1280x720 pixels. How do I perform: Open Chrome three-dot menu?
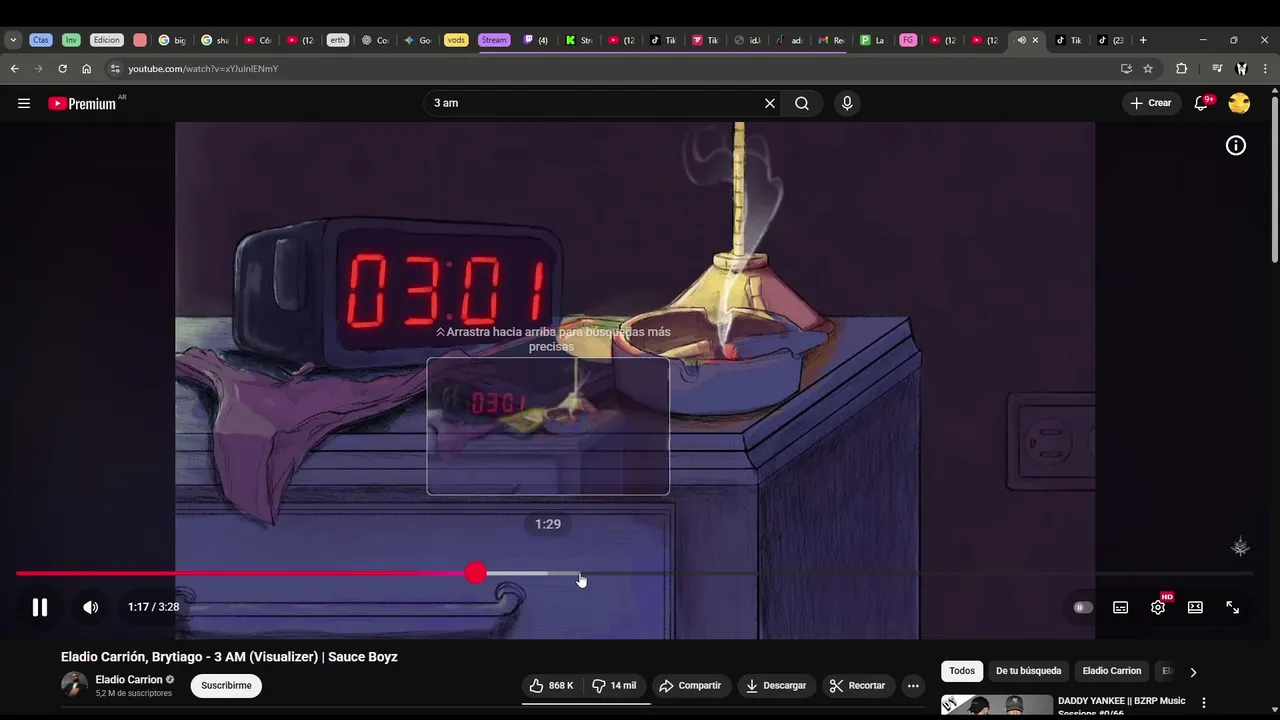click(x=1266, y=69)
